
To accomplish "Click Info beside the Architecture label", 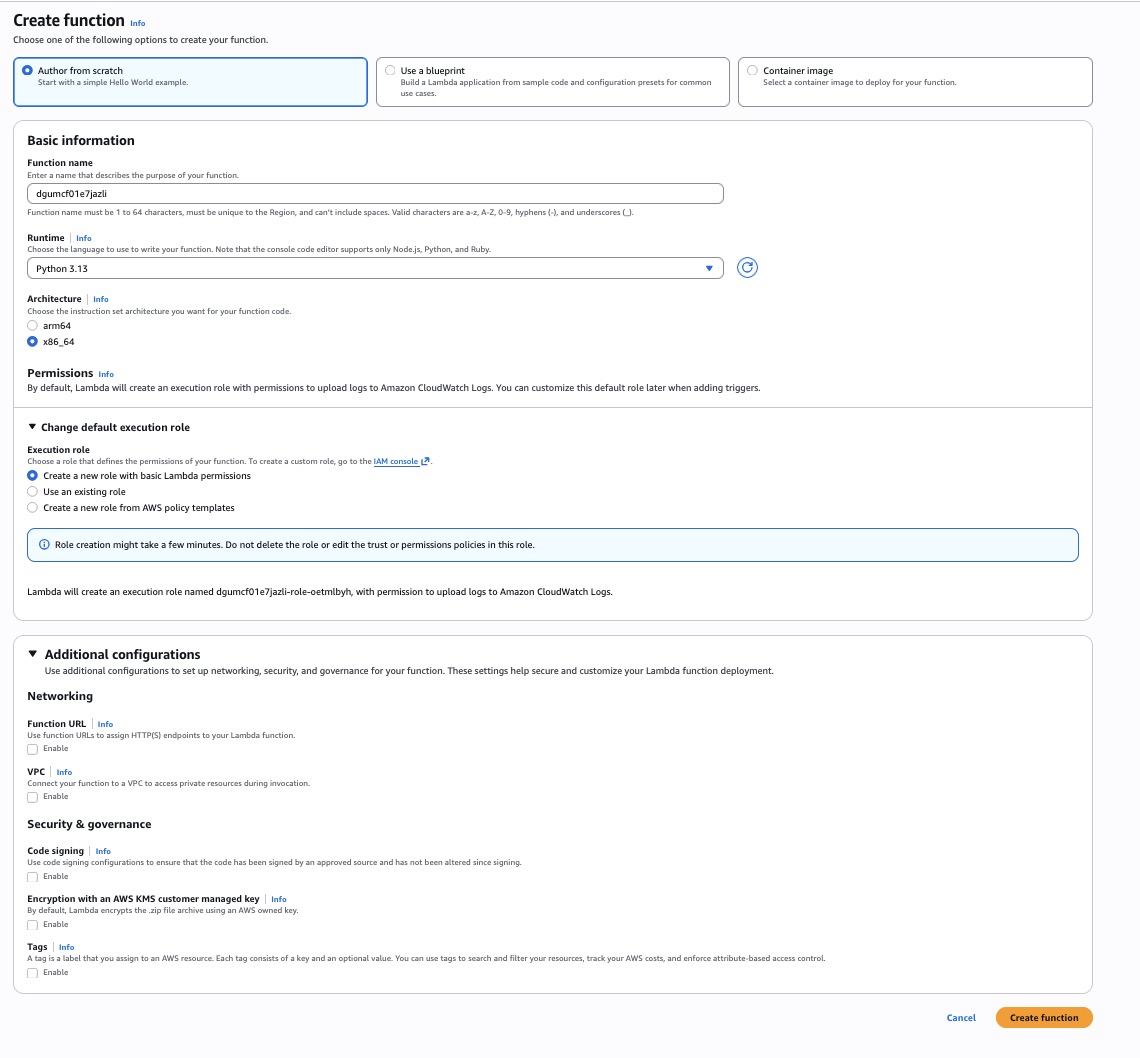I will tap(101, 299).
